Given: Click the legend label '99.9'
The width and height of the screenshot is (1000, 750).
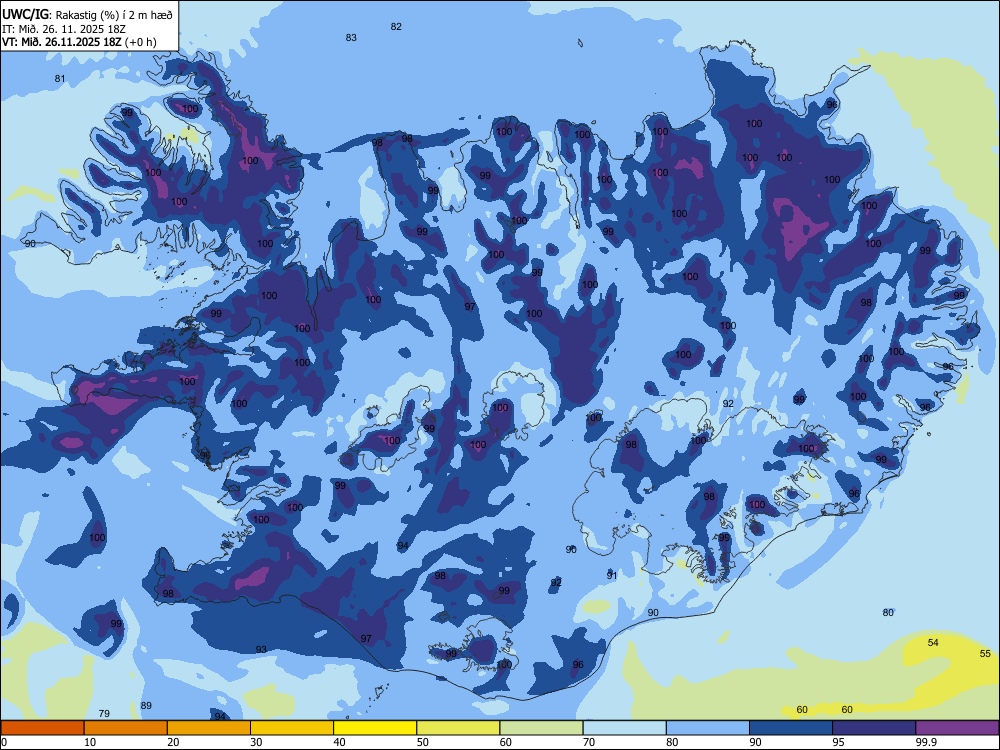Looking at the screenshot, I should [926, 742].
